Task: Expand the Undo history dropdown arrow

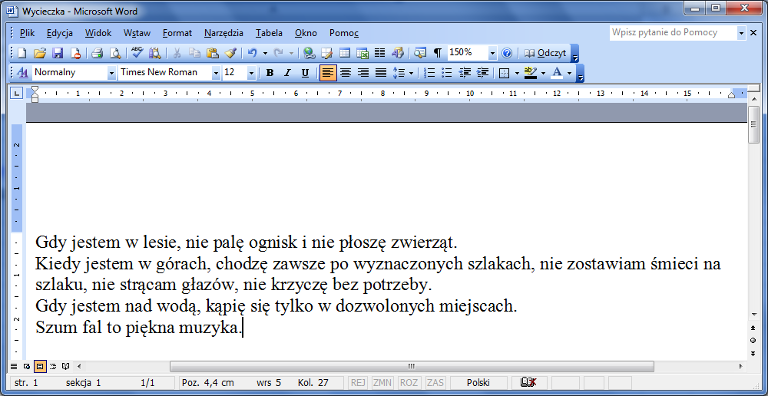Action: pos(265,53)
